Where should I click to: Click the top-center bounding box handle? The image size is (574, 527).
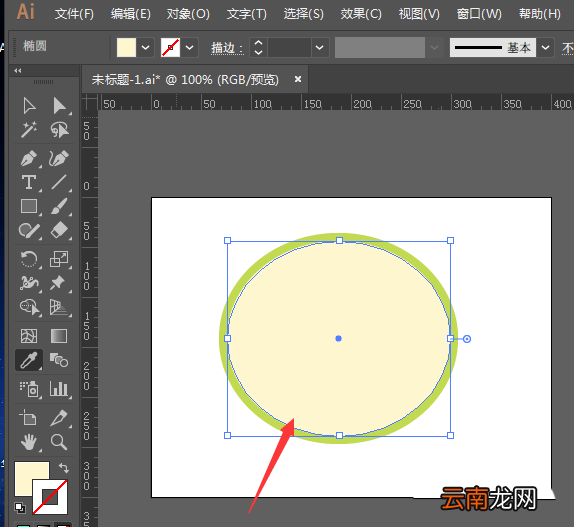[x=339, y=240]
